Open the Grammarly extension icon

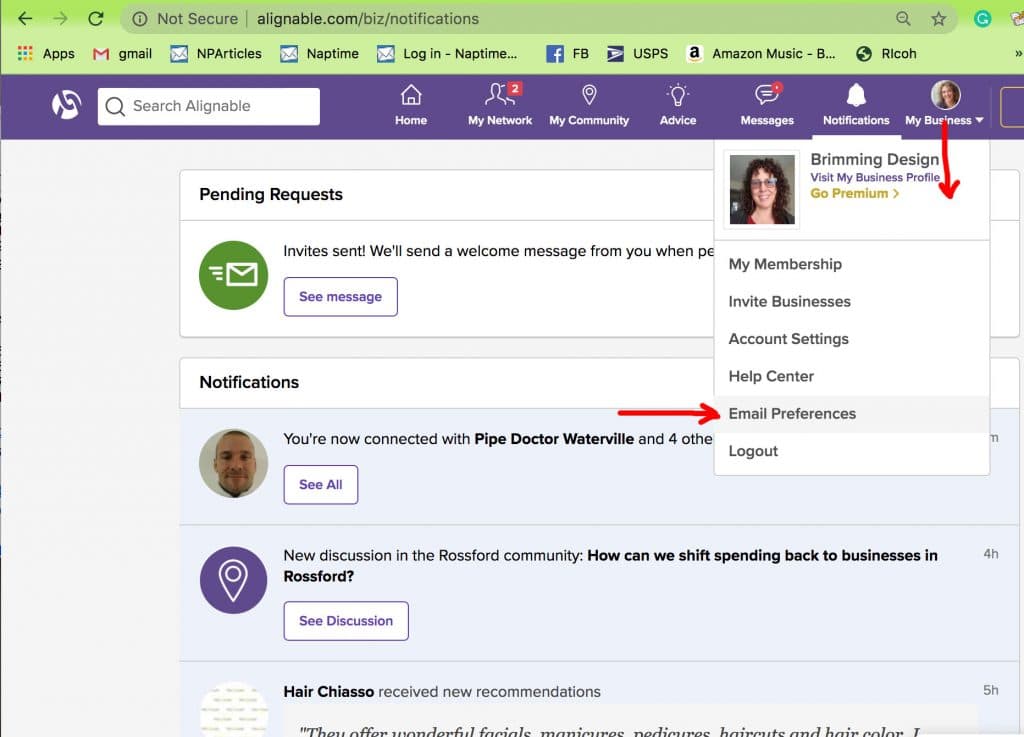(982, 18)
